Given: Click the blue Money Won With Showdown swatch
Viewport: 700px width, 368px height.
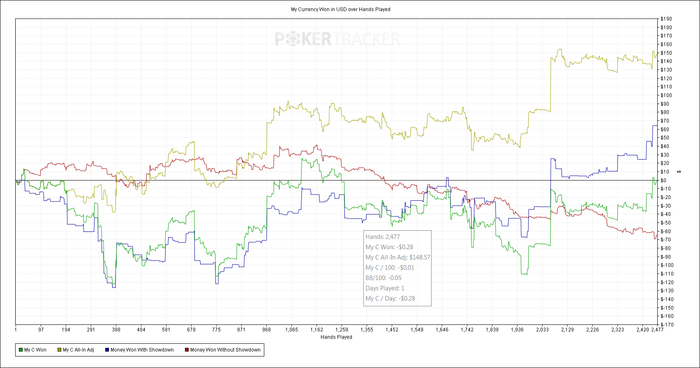Looking at the screenshot, I should pyautogui.click(x=107, y=350).
